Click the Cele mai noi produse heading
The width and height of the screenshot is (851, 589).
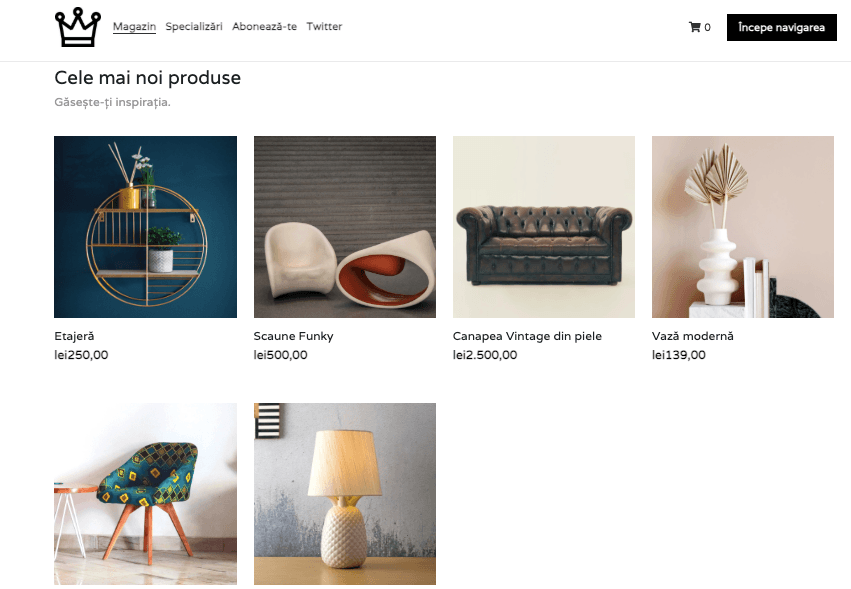148,78
